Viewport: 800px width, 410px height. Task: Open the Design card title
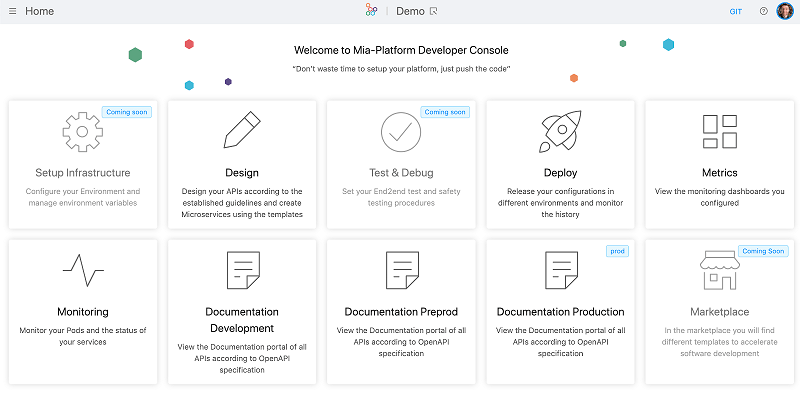[x=242, y=173]
